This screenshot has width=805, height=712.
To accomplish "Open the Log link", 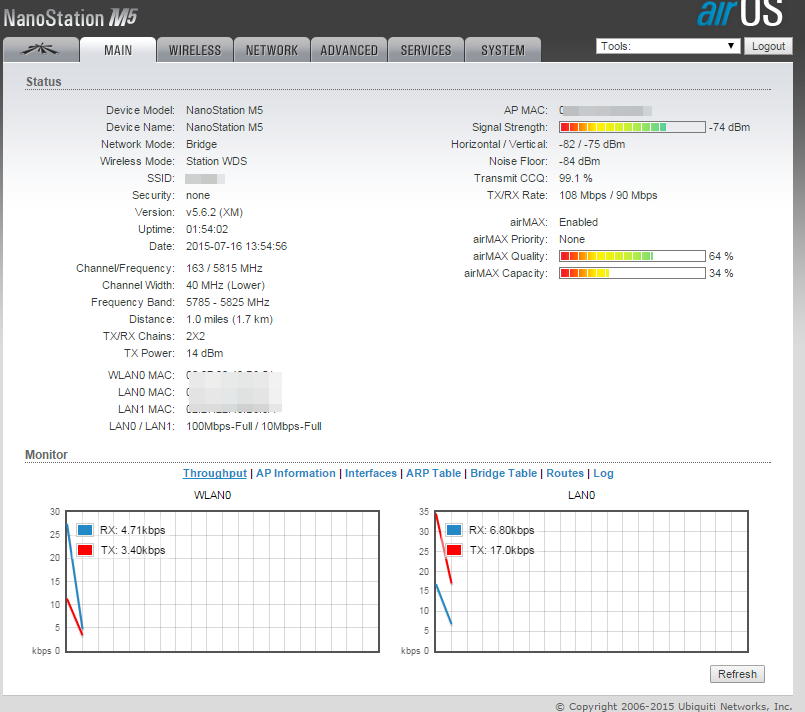I will click(x=603, y=473).
